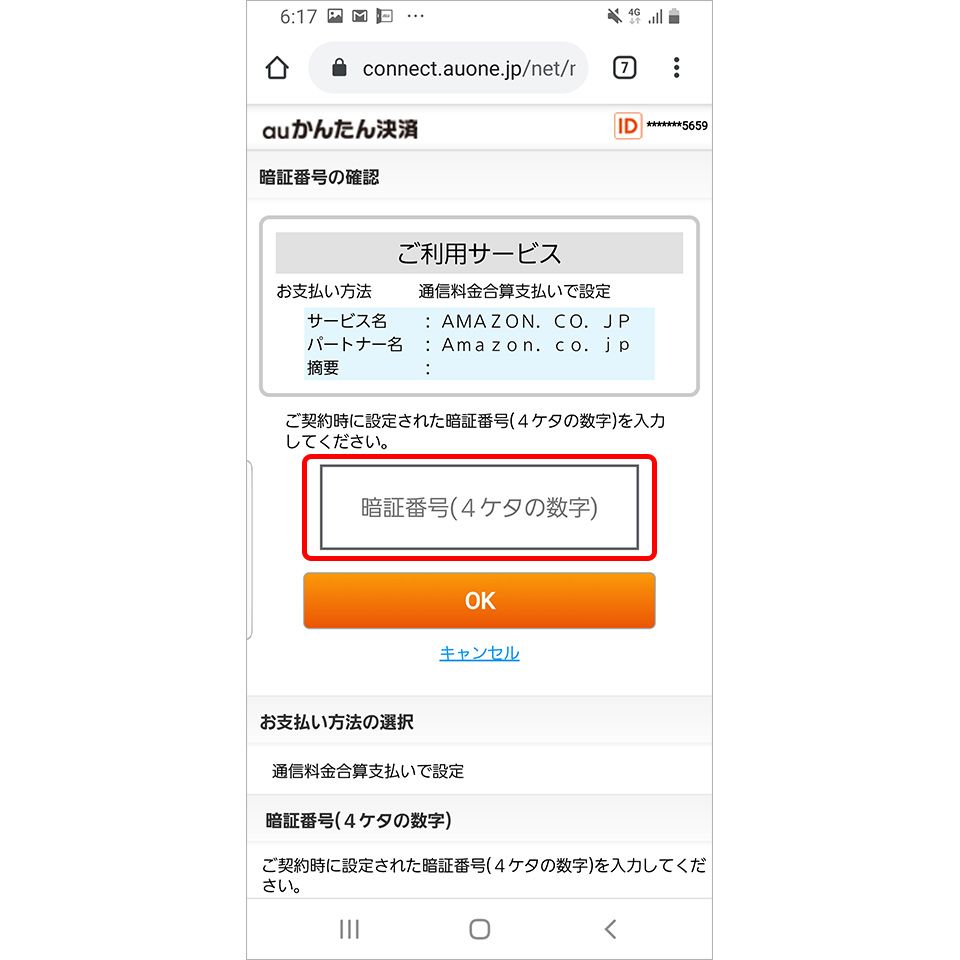Focus the 暗証番号(4ケタの数字) input field
The image size is (960, 960).
[x=479, y=507]
